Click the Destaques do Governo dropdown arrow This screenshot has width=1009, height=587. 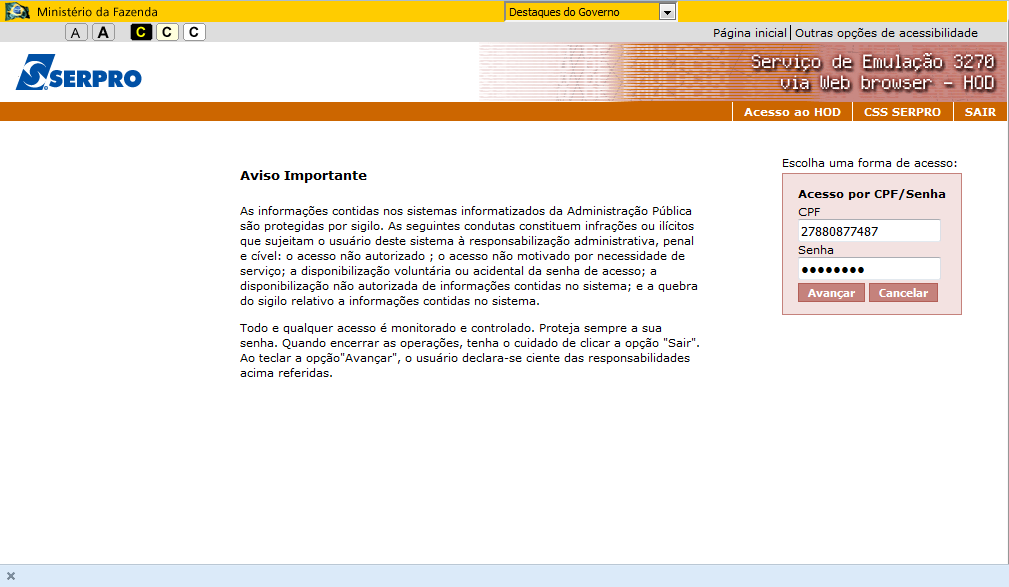point(667,12)
